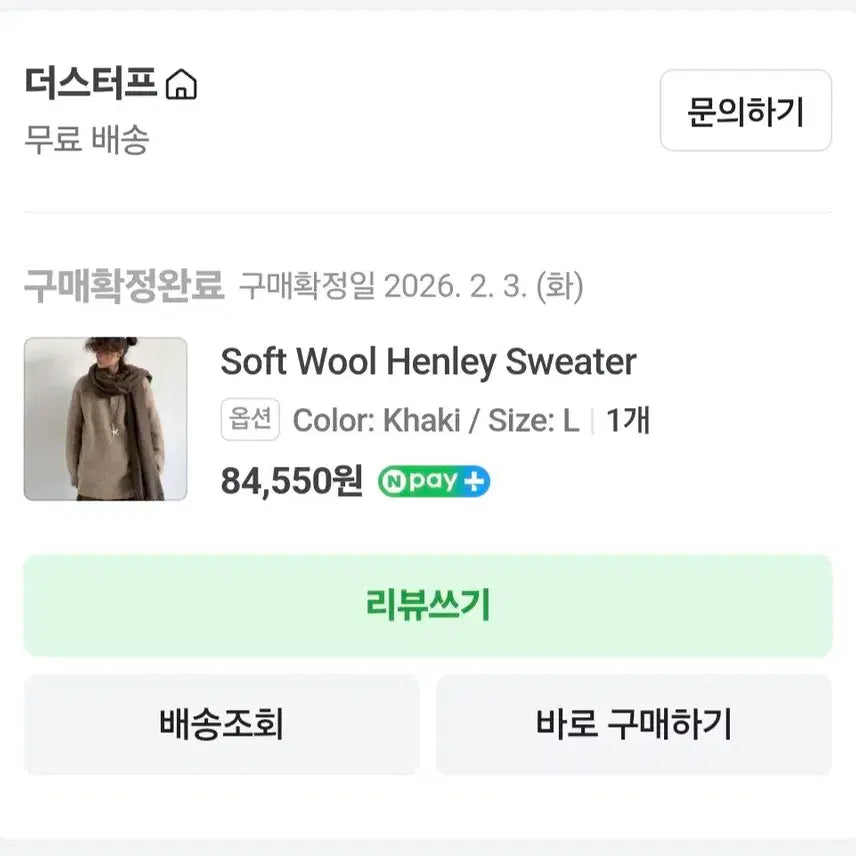856x856 pixels.
Task: Click the Color: Khaki option text
Action: click(376, 421)
